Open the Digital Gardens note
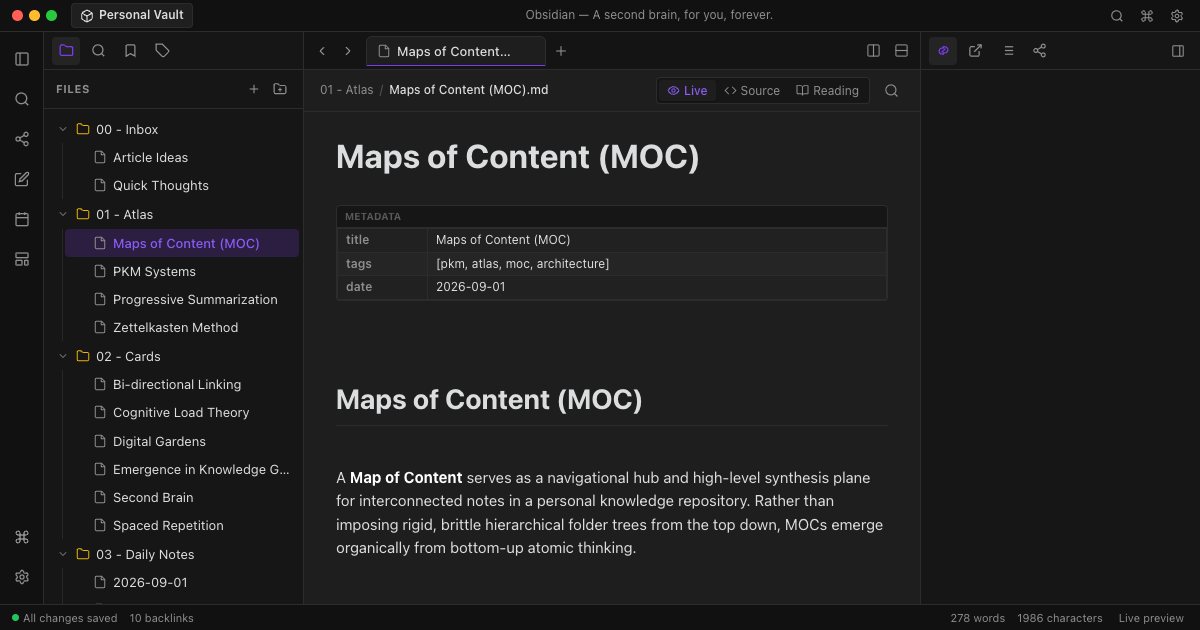Image resolution: width=1200 pixels, height=630 pixels. (182, 441)
